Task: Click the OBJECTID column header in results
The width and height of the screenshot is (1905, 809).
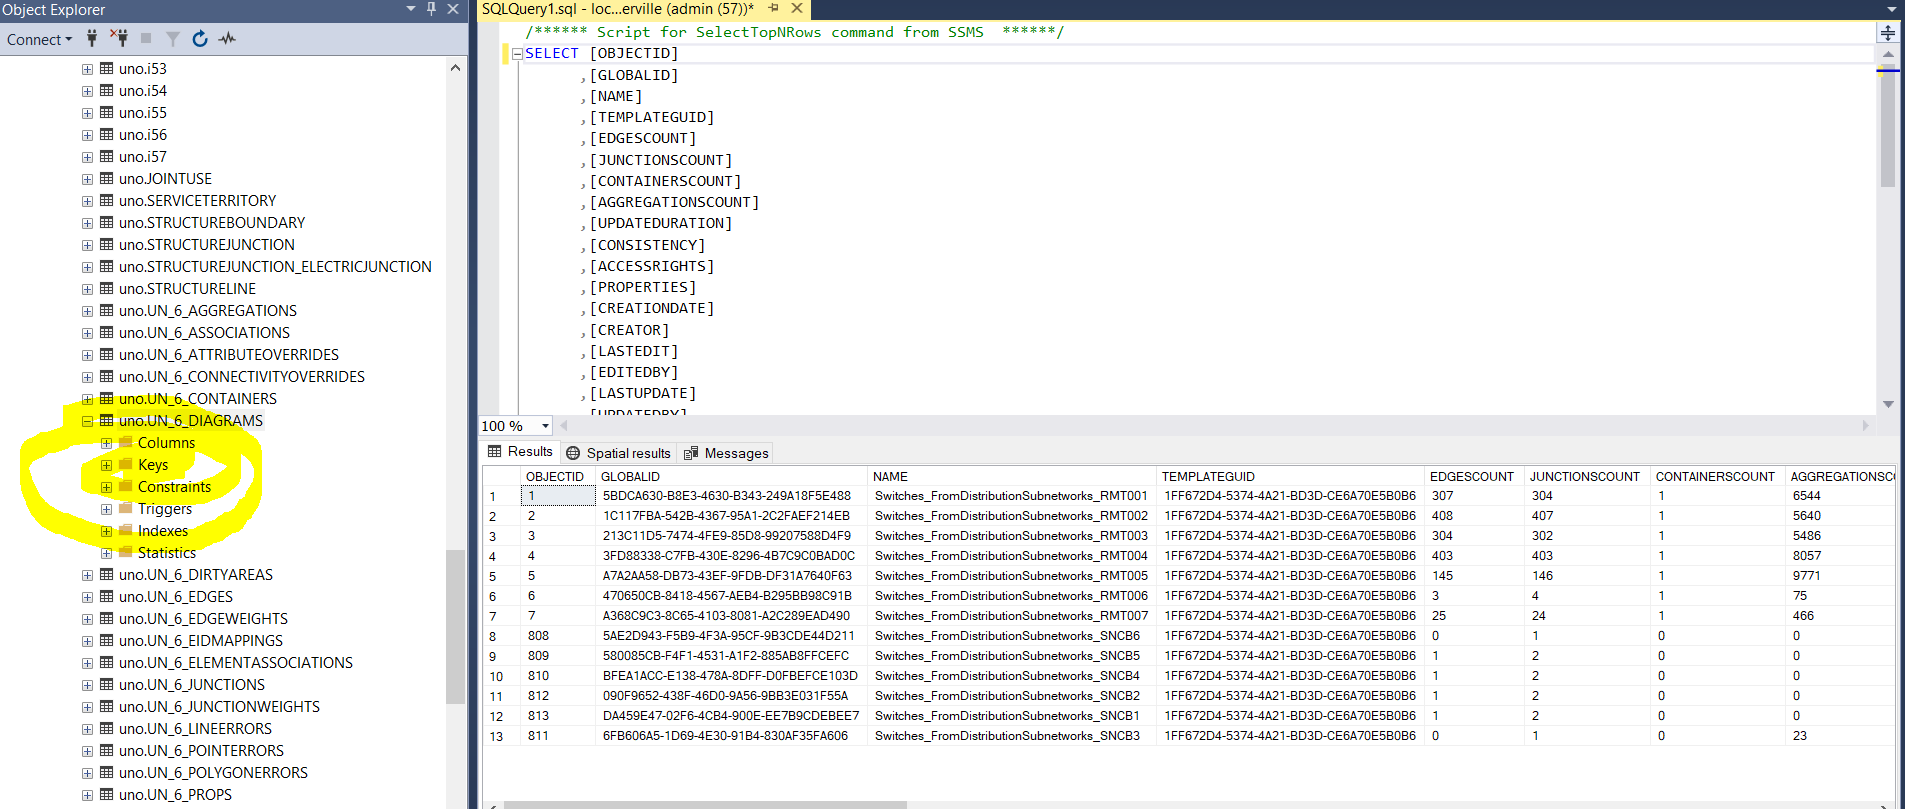Action: tap(558, 477)
